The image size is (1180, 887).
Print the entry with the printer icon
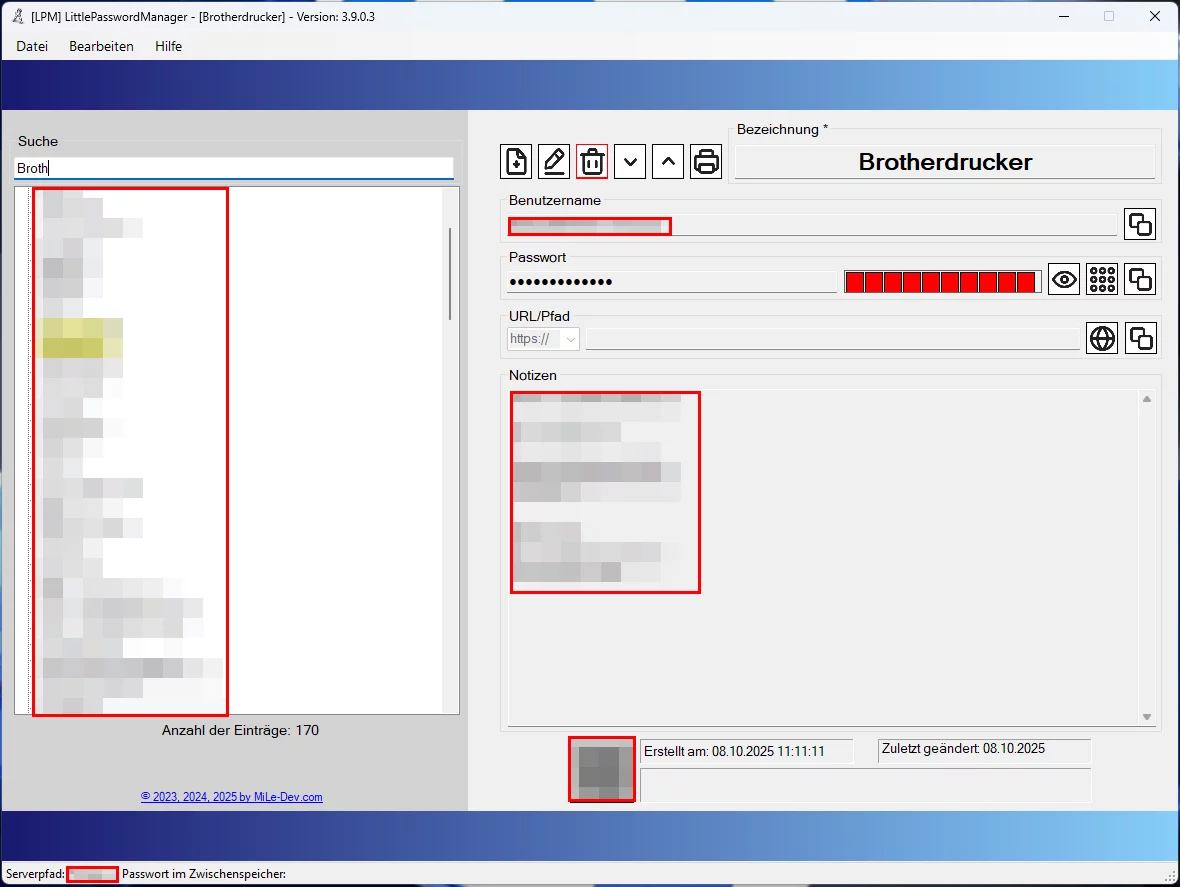(x=706, y=161)
